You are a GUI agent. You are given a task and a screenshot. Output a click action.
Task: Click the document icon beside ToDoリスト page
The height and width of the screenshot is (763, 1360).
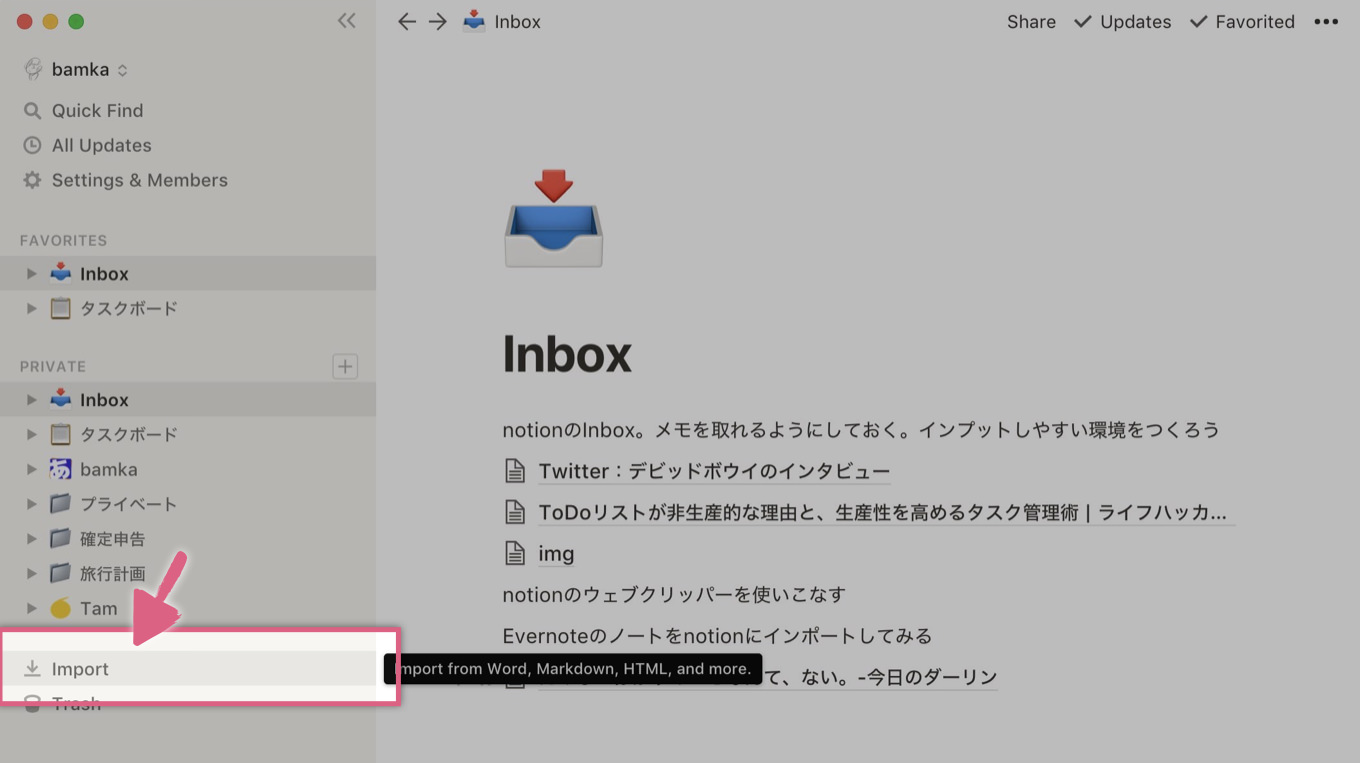[x=515, y=512]
